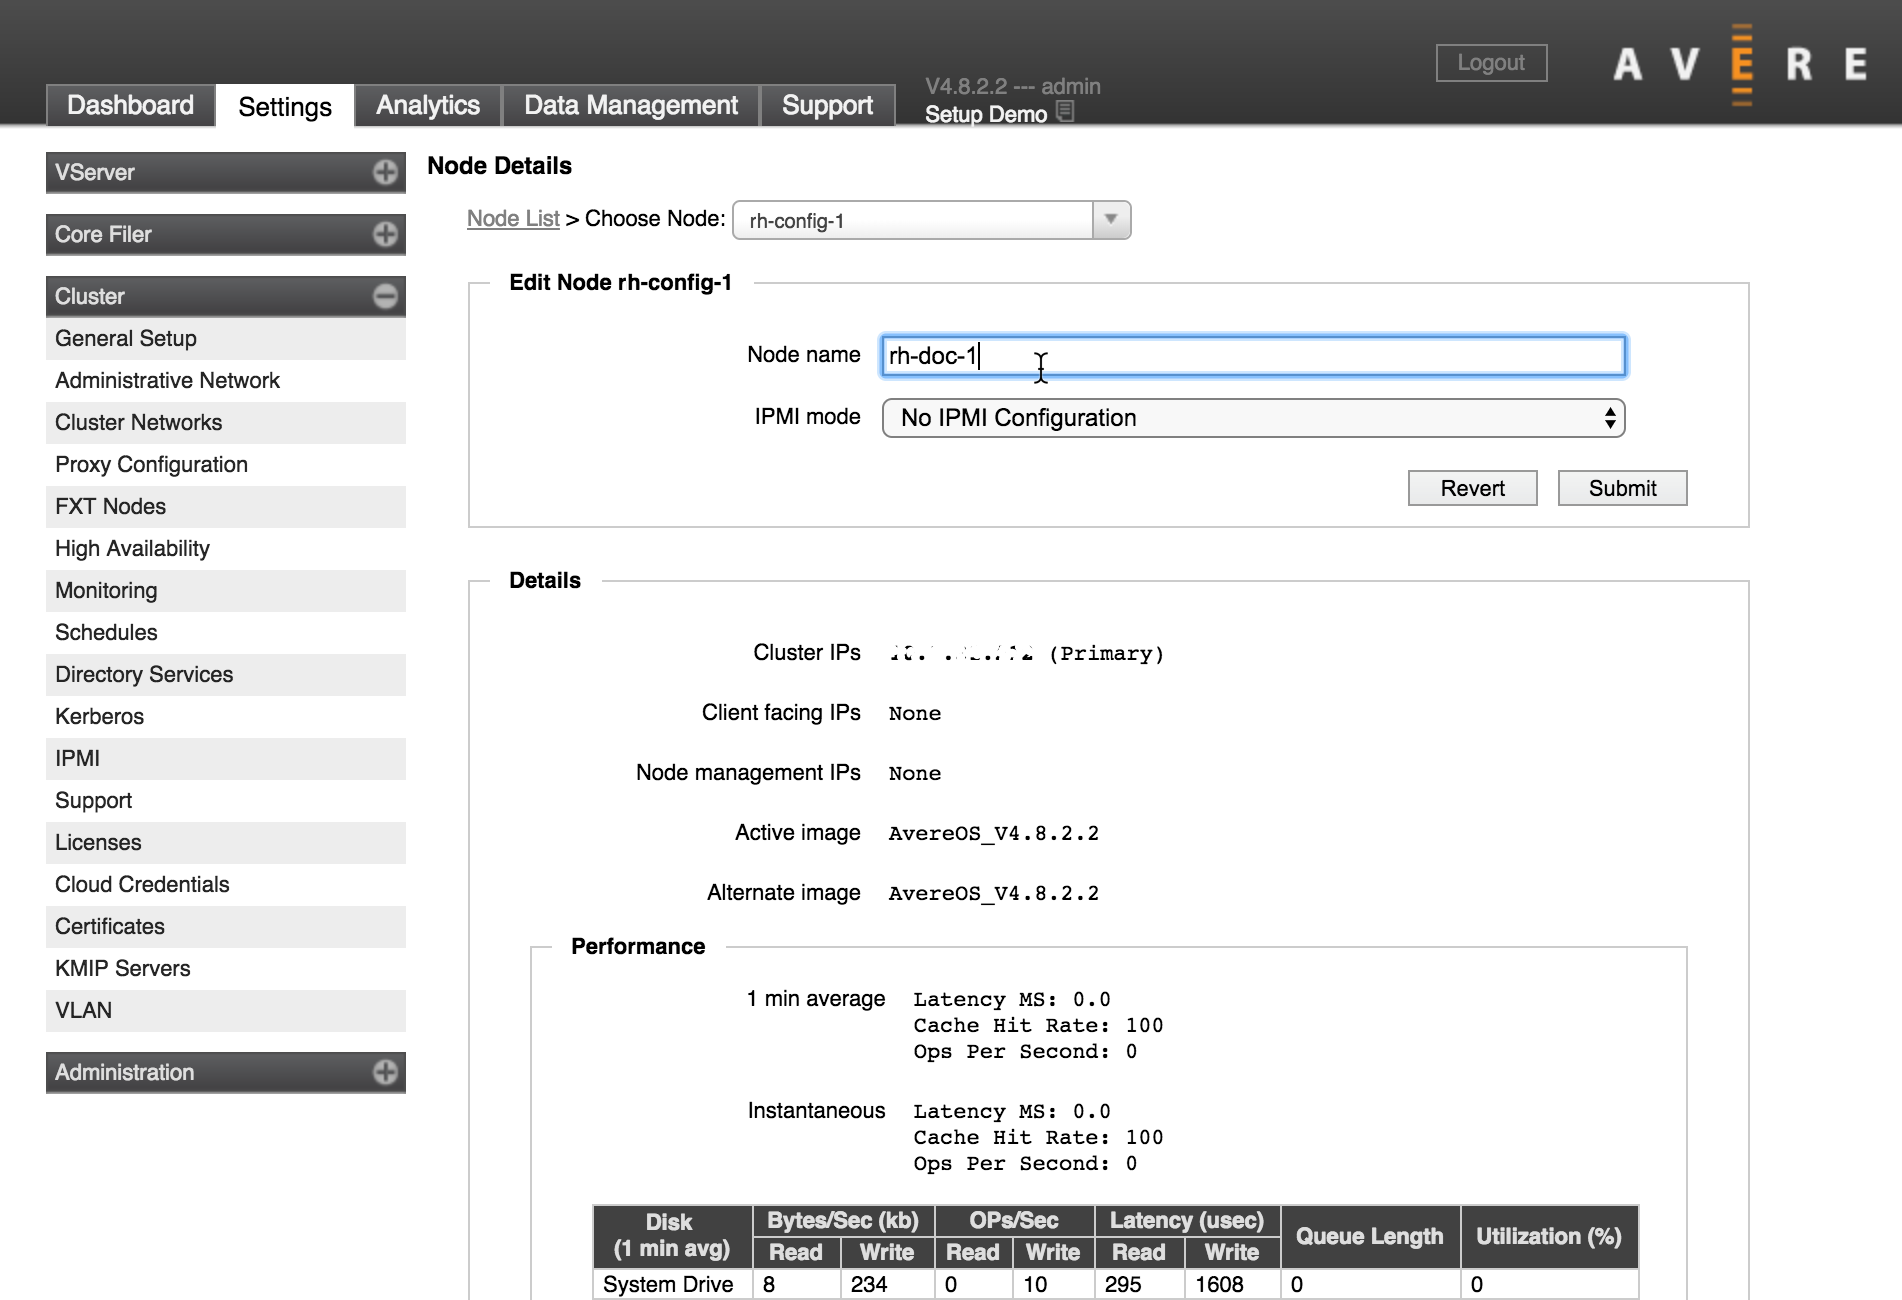Viewport: 1902px width, 1300px height.
Task: Open the Choose Node dropdown arrow
Action: (x=1111, y=220)
